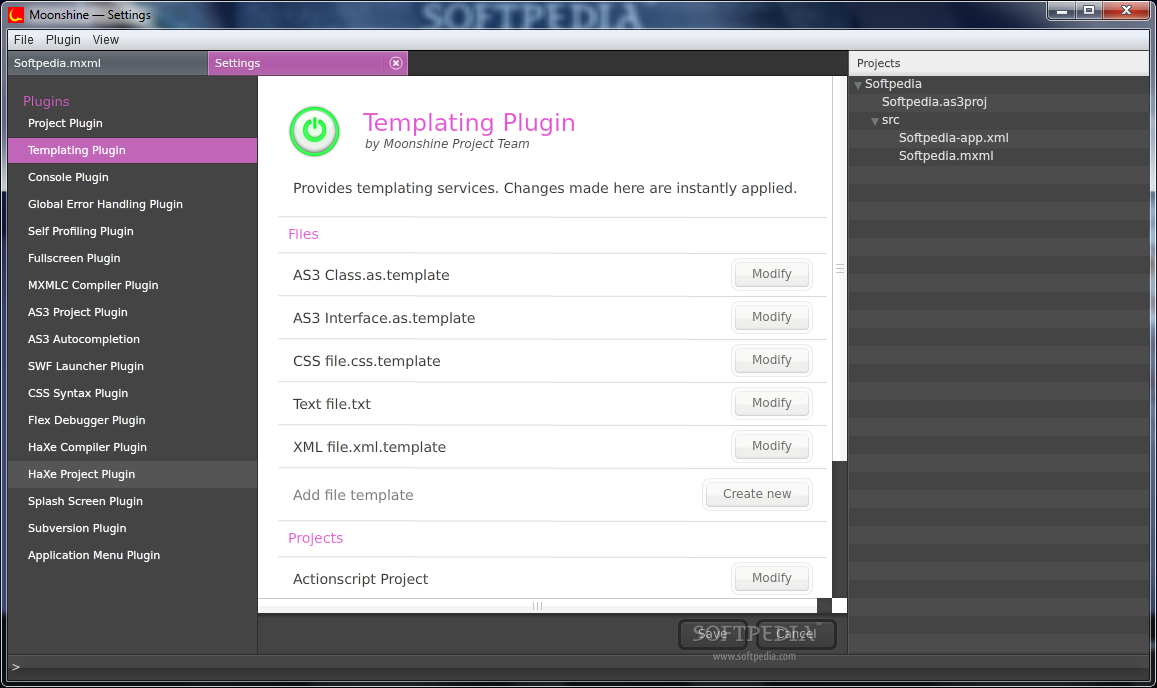Close the Settings tab with the x icon
The width and height of the screenshot is (1157, 688).
point(396,63)
